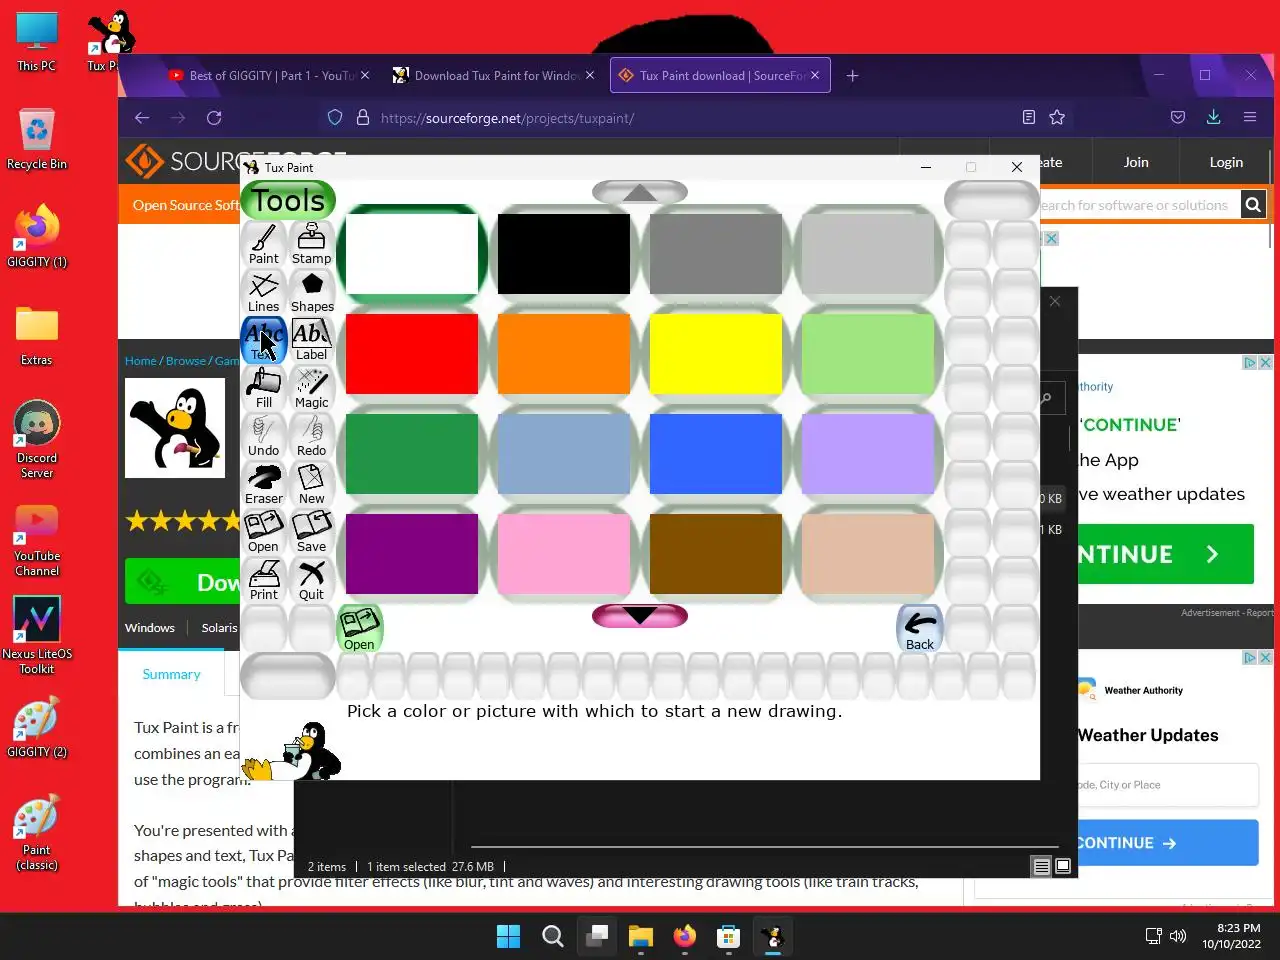Viewport: 1280px width, 960px height.
Task: Select the Magic wand tool
Action: click(x=312, y=389)
